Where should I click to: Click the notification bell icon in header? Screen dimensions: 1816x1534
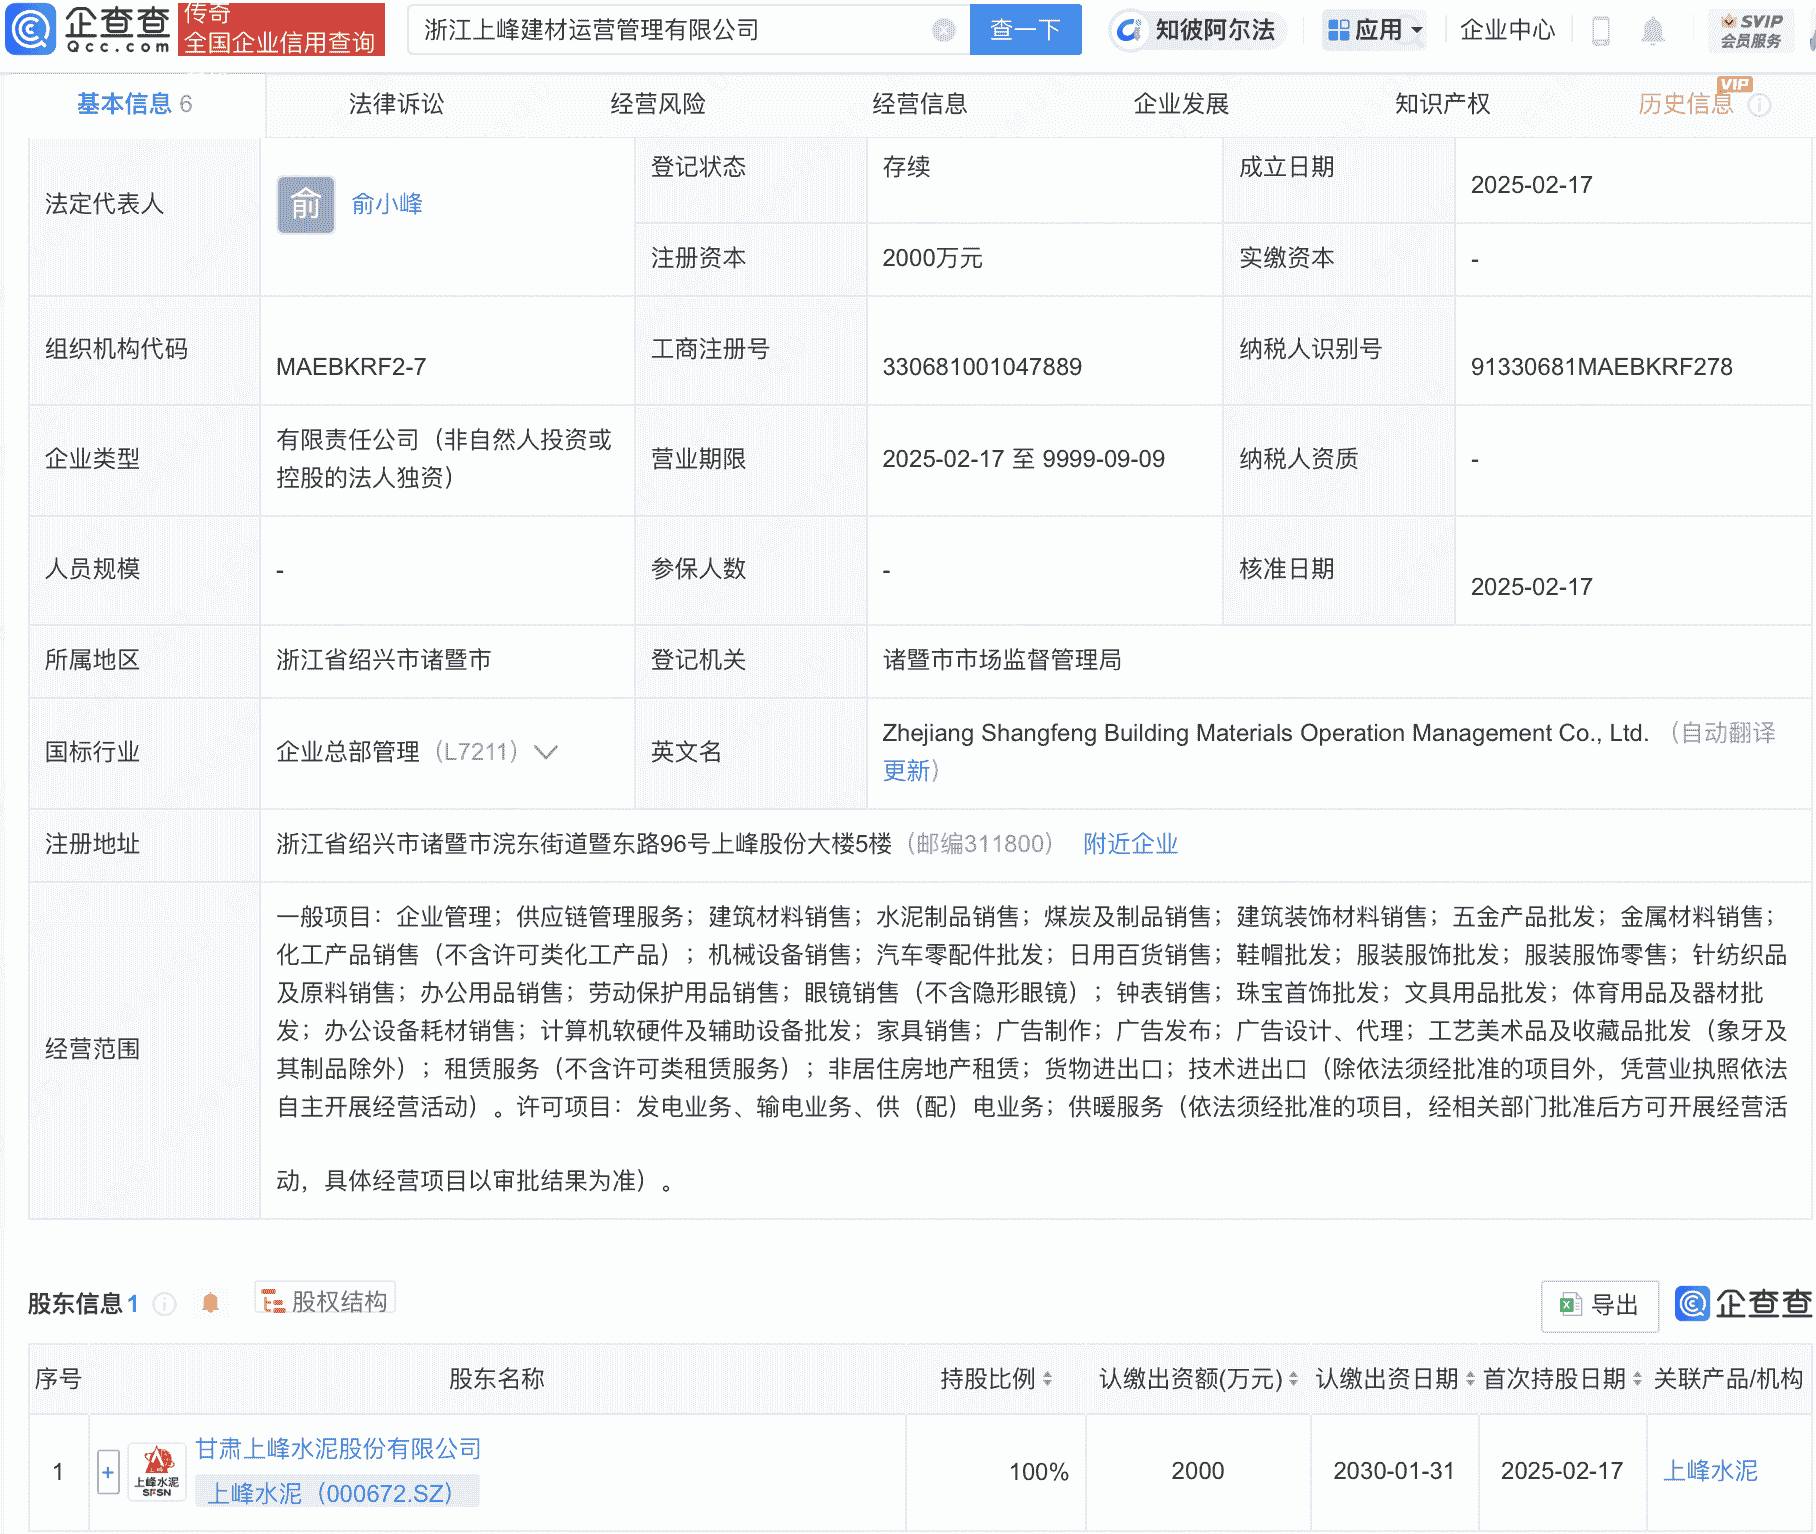point(1654,30)
